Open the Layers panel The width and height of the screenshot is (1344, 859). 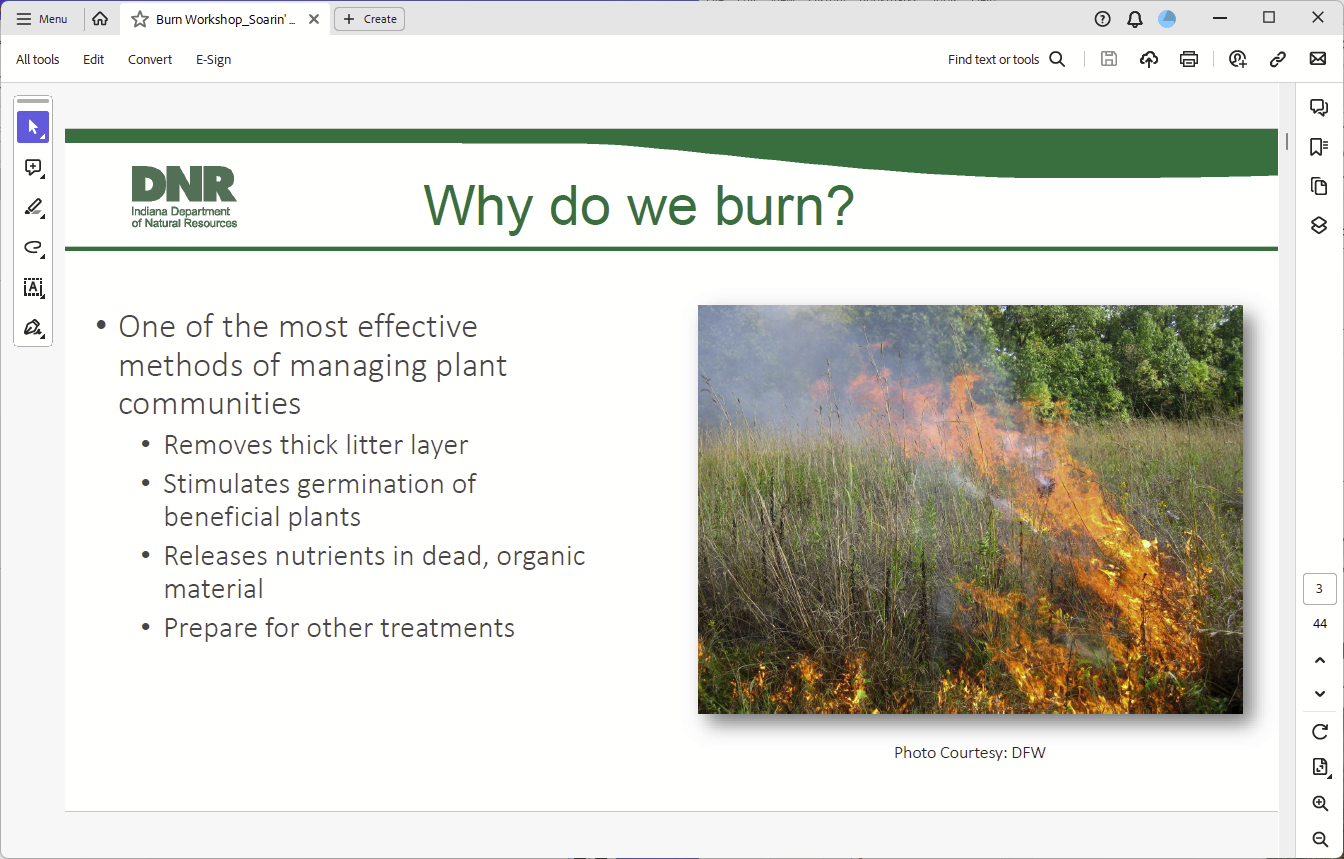click(x=1319, y=225)
